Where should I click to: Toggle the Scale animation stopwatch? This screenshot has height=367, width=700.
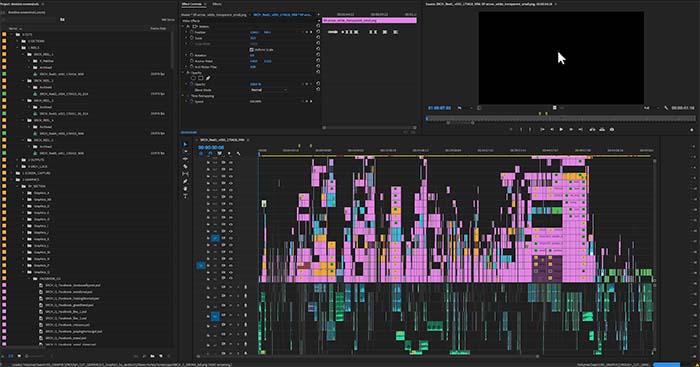pyautogui.click(x=192, y=38)
